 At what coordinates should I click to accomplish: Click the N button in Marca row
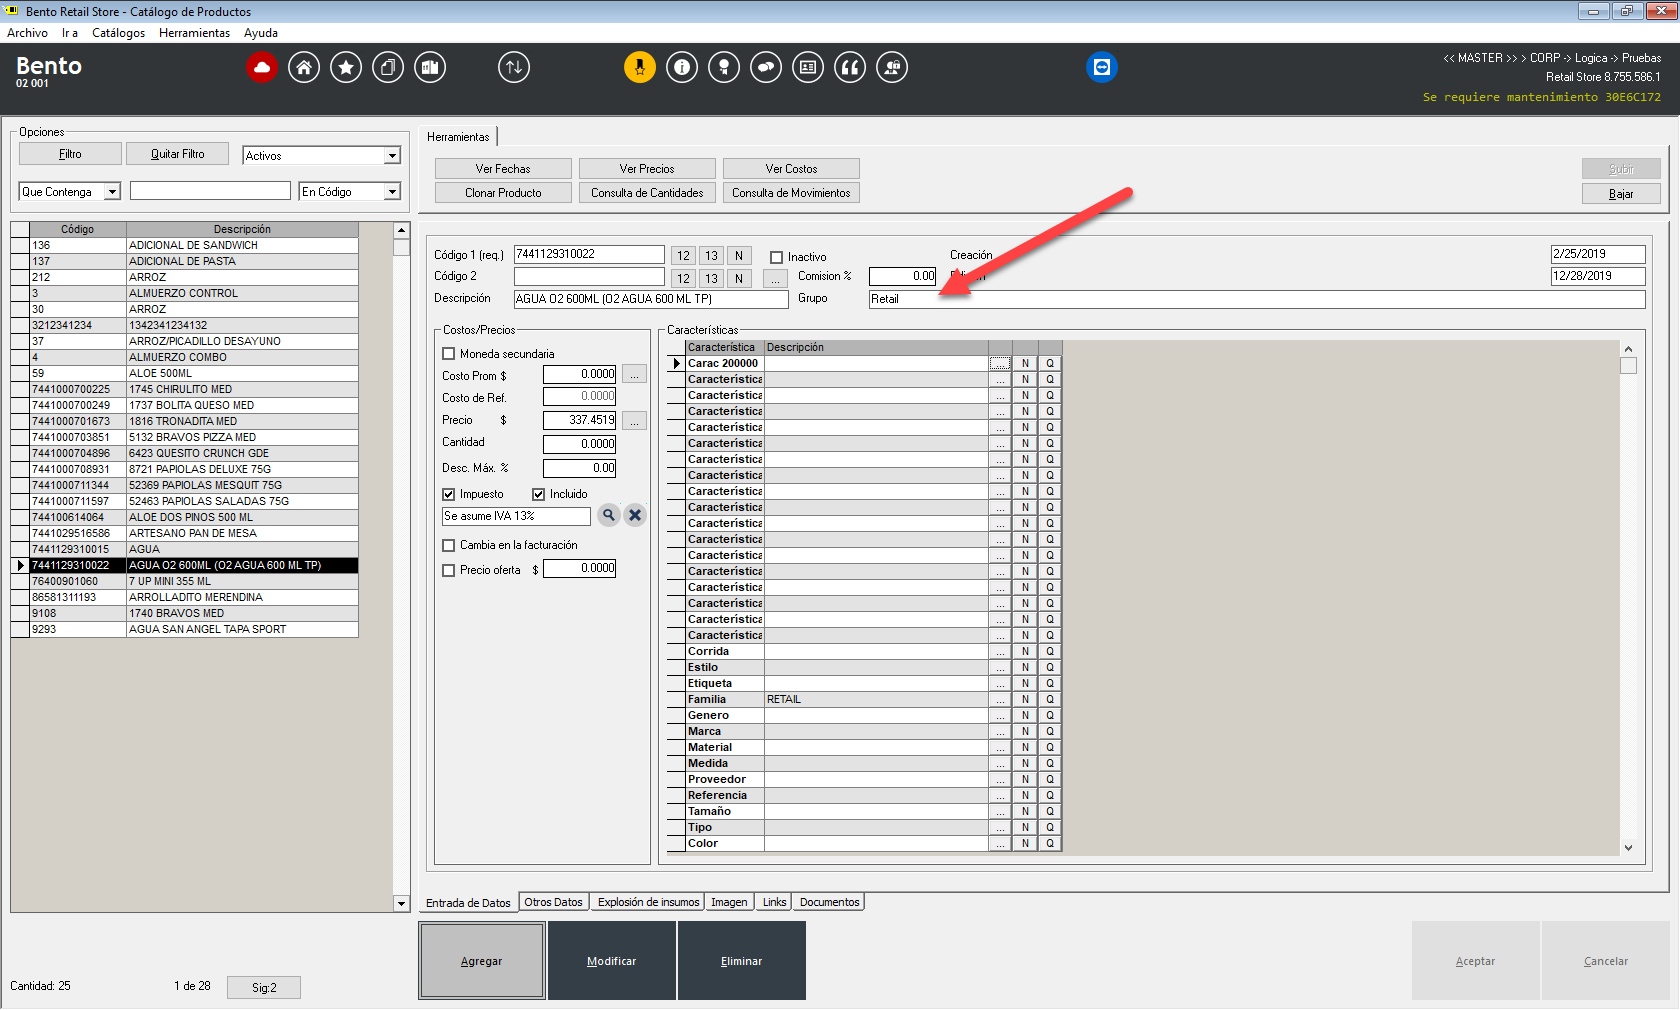tap(1025, 731)
